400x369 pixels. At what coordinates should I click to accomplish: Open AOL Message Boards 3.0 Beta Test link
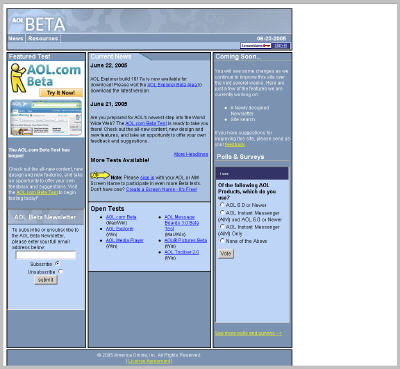182,223
